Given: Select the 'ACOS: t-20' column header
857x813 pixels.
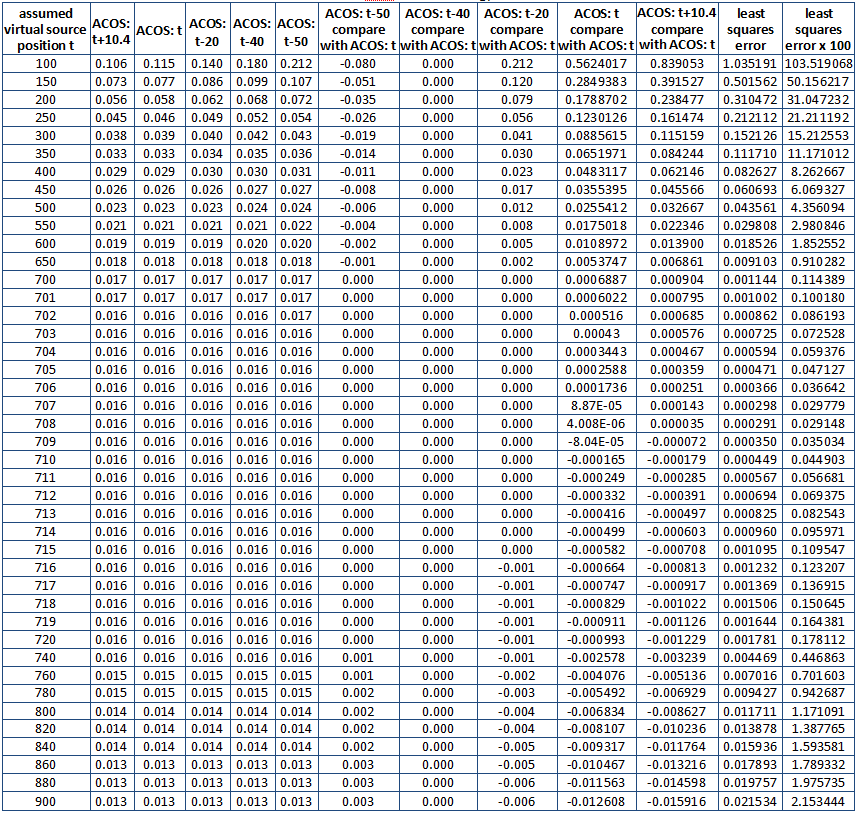Looking at the screenshot, I should pyautogui.click(x=207, y=29).
